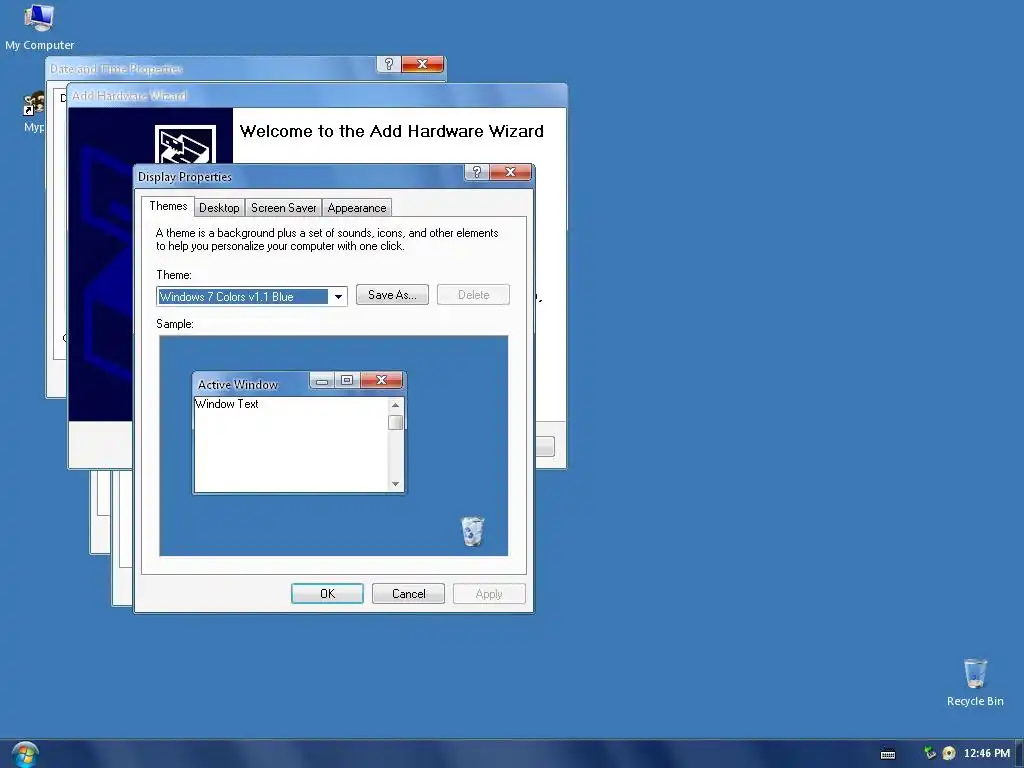Switch to the Screen Saver tab
This screenshot has width=1024, height=768.
[283, 208]
